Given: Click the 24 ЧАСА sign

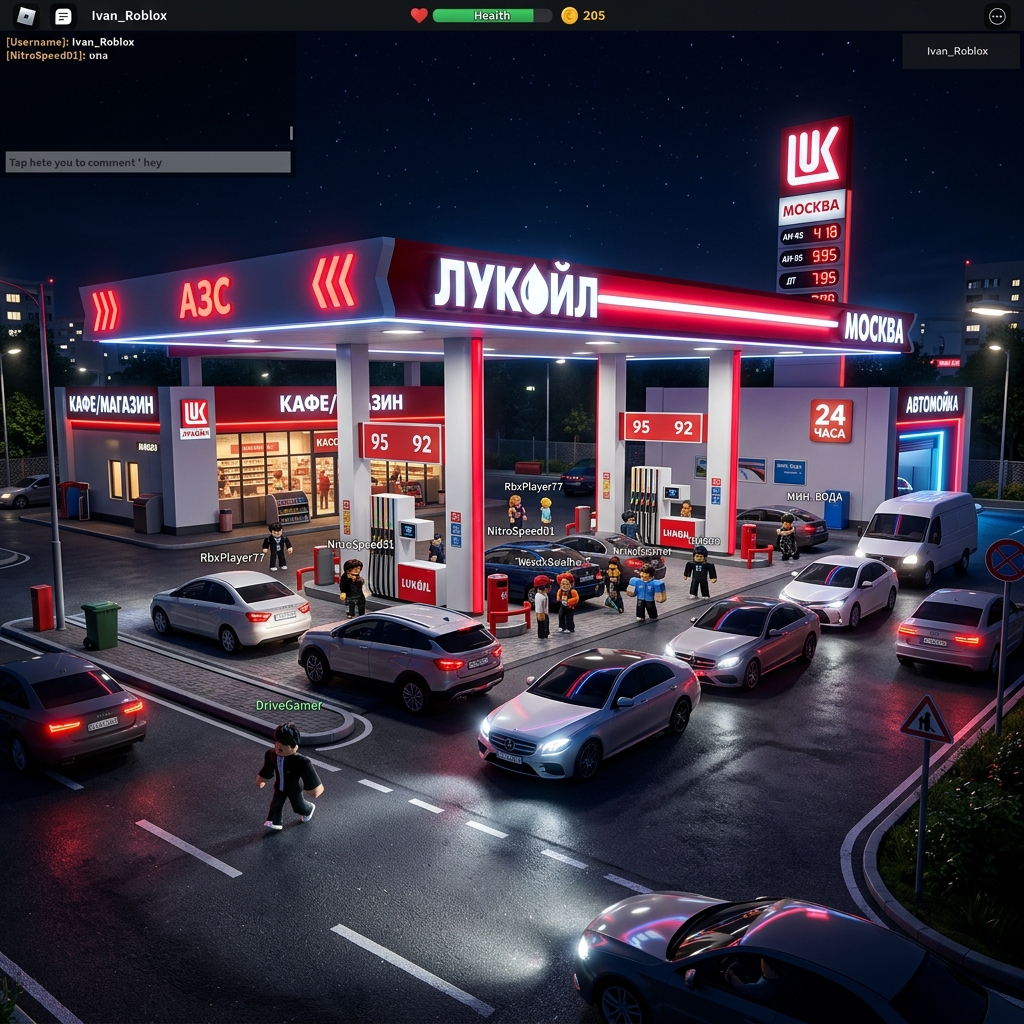Looking at the screenshot, I should [831, 421].
